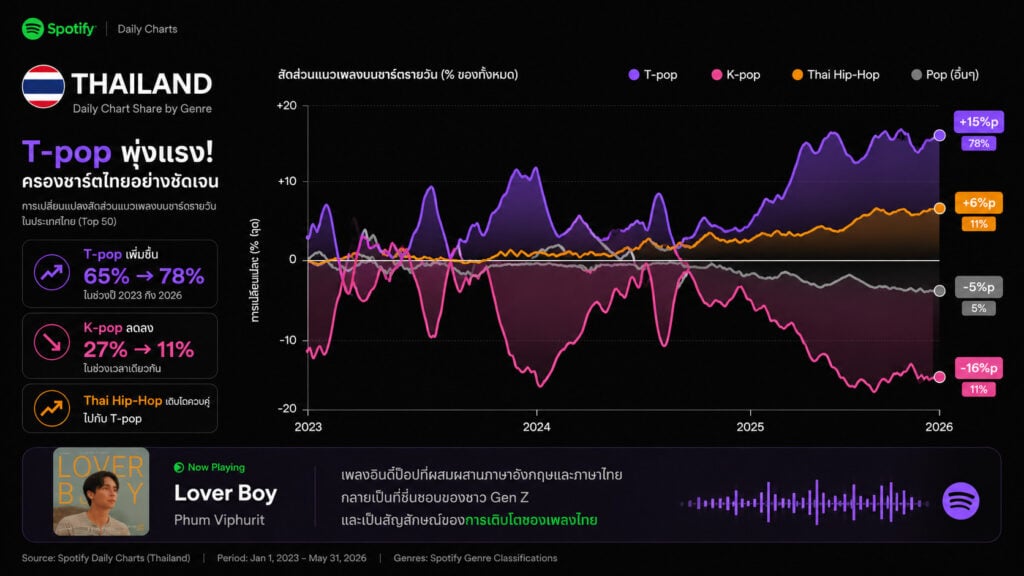
Task: Click the Period: Jan 1, 2023 footer text
Action: [x=291, y=558]
